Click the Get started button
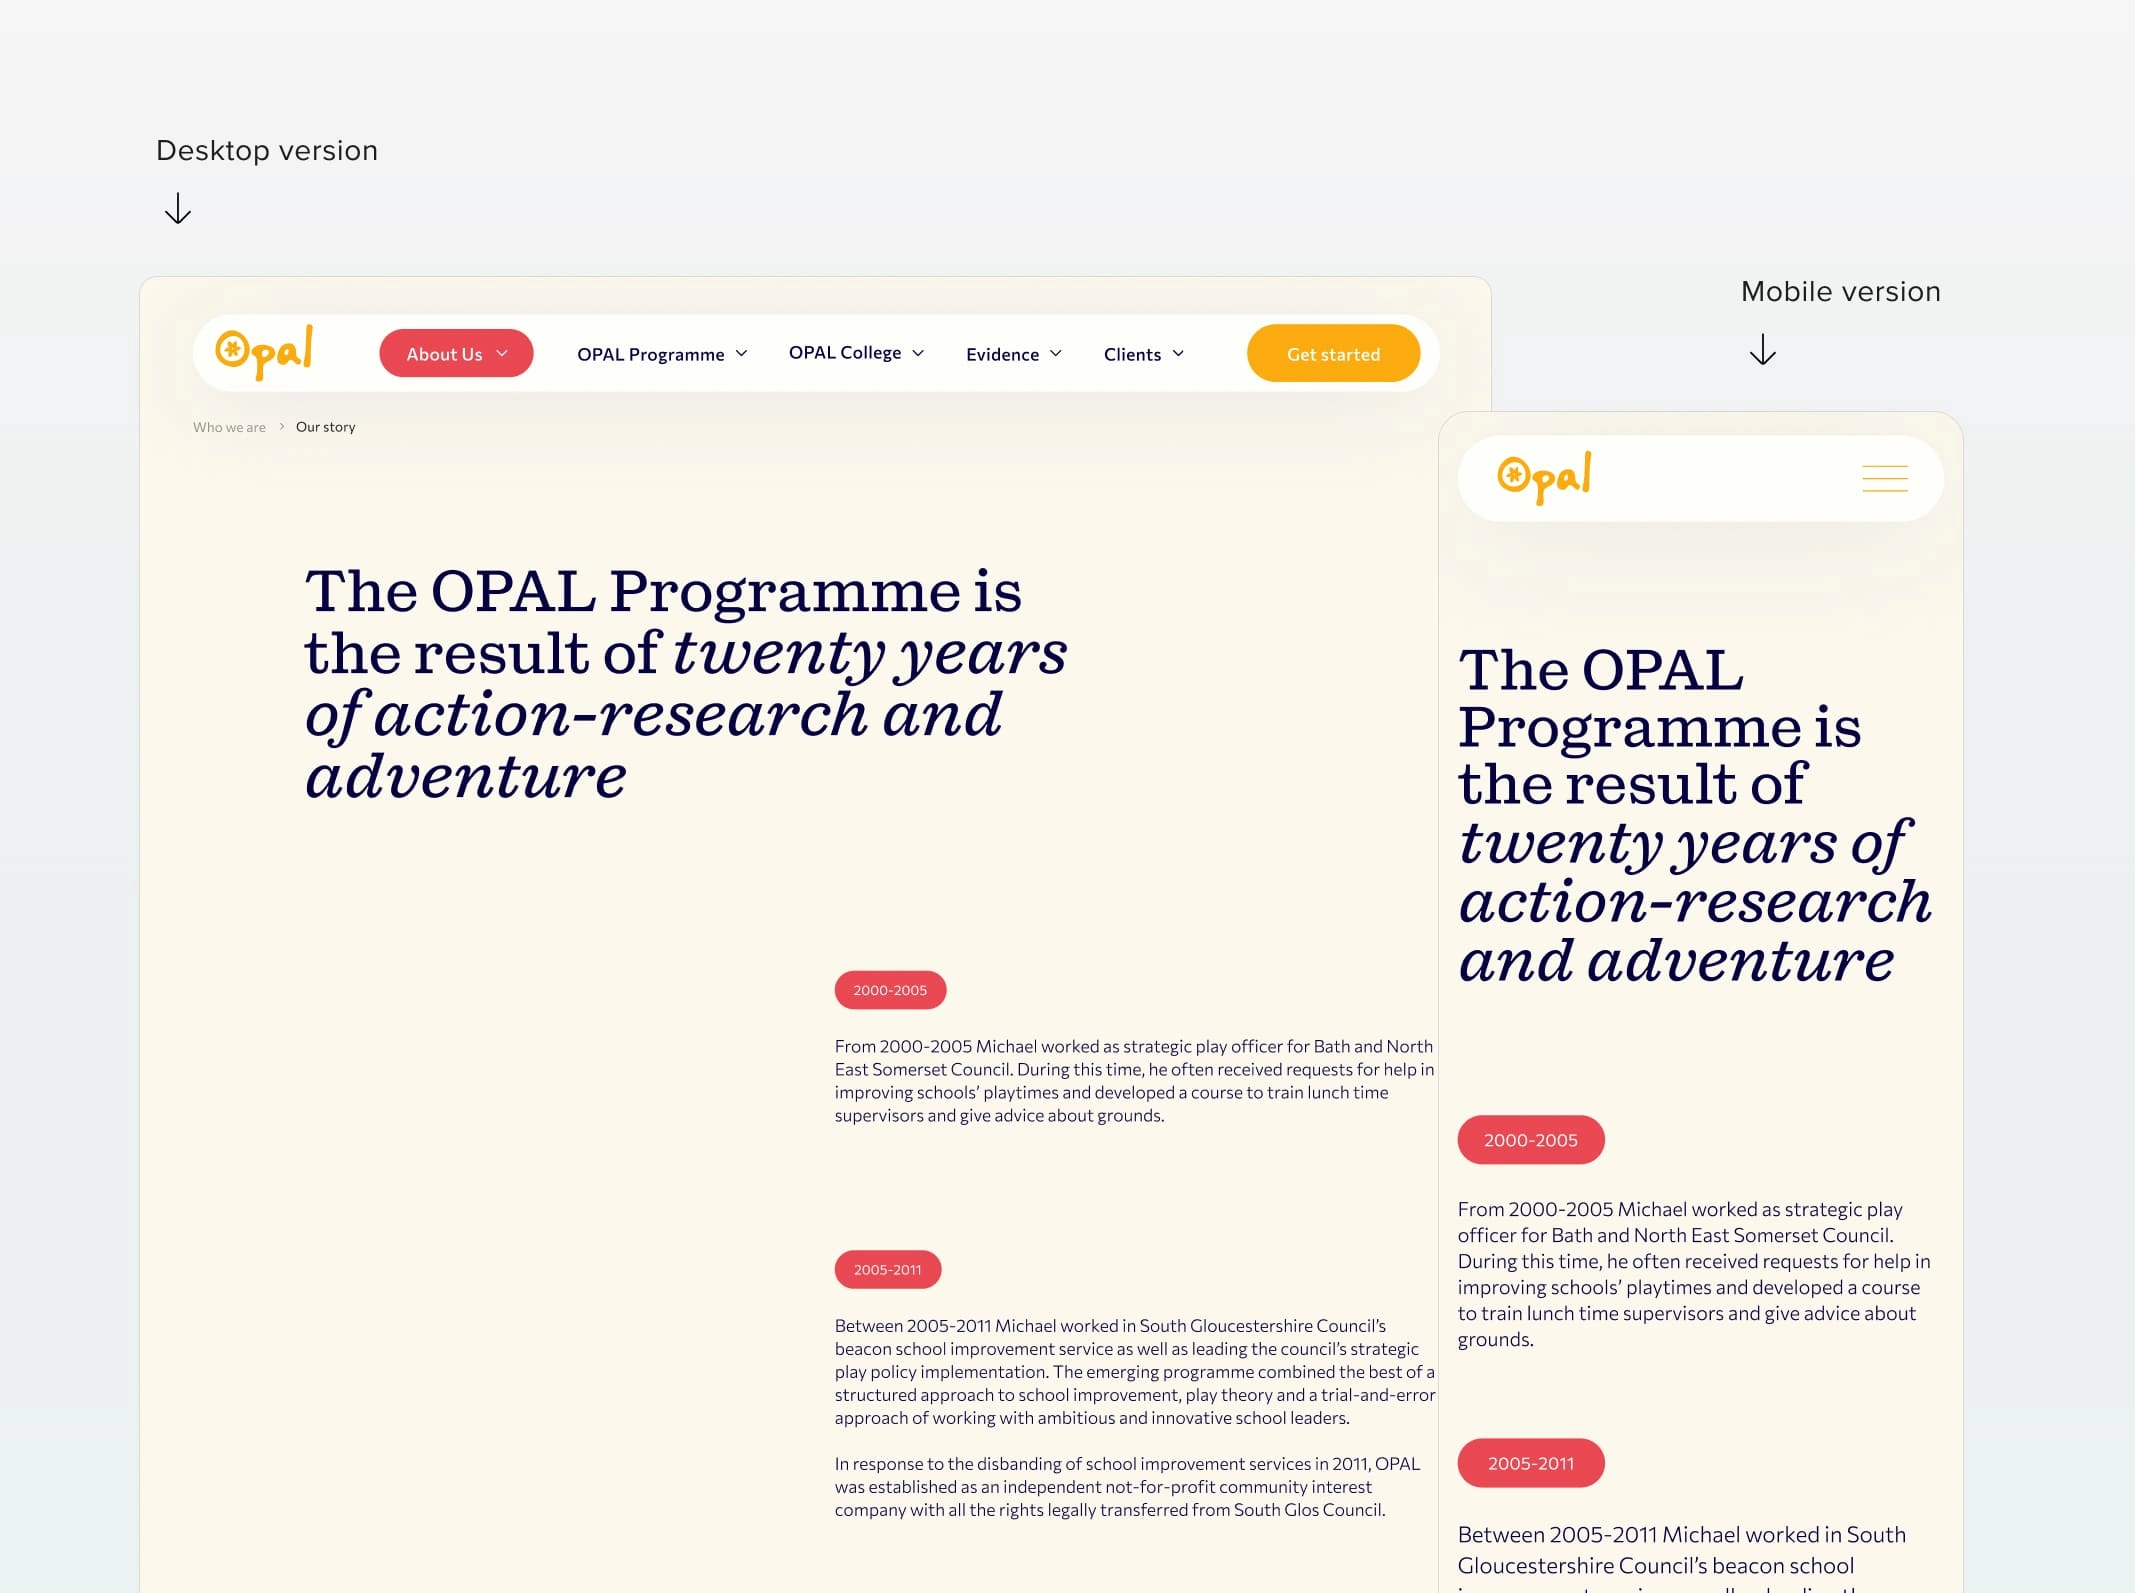This screenshot has width=2135, height=1593. pos(1334,353)
